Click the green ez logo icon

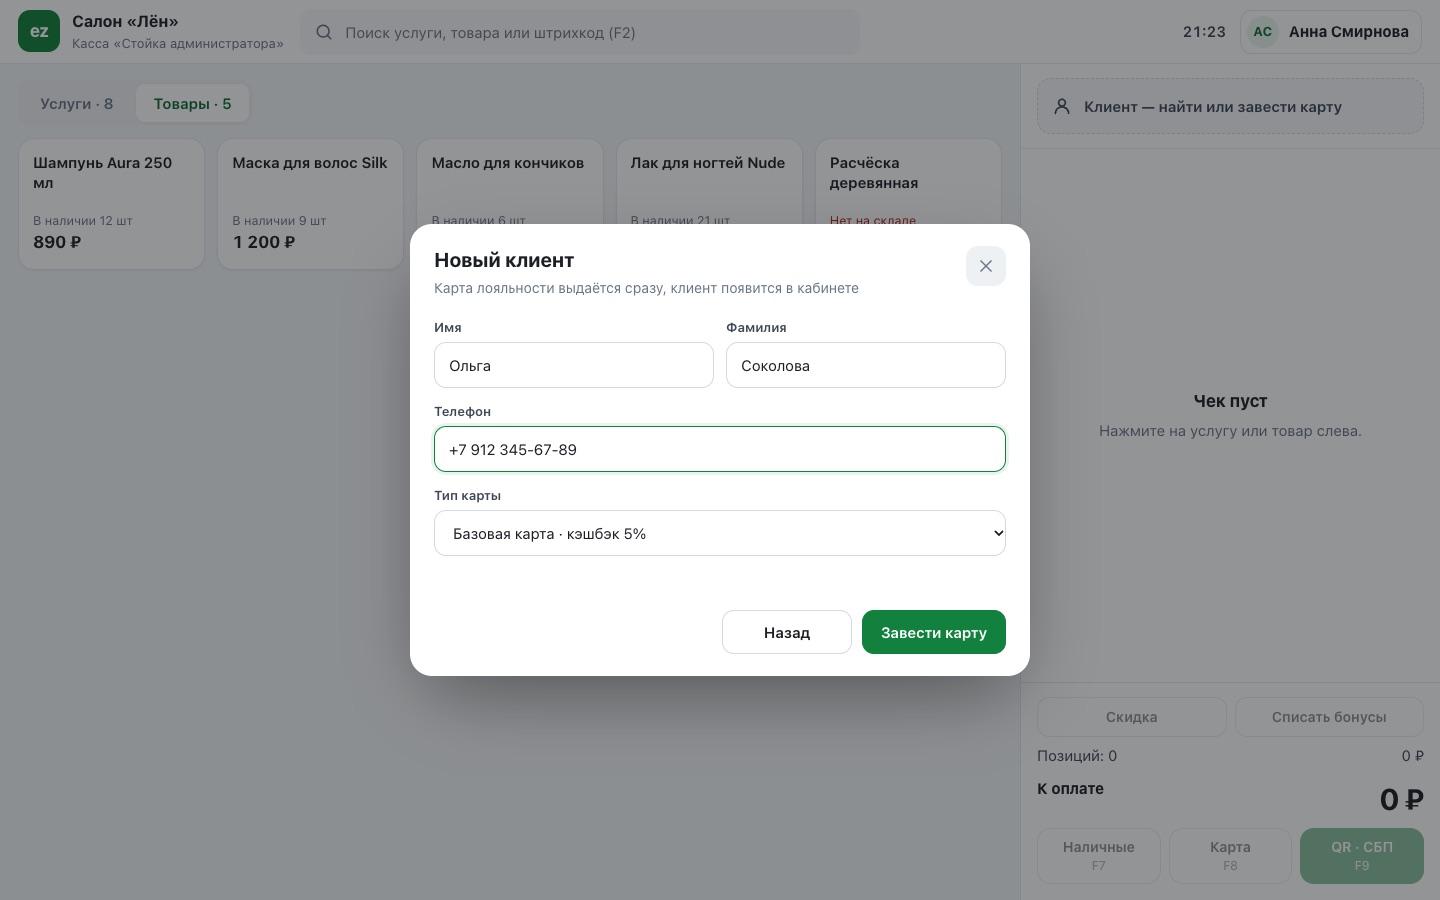(x=39, y=31)
